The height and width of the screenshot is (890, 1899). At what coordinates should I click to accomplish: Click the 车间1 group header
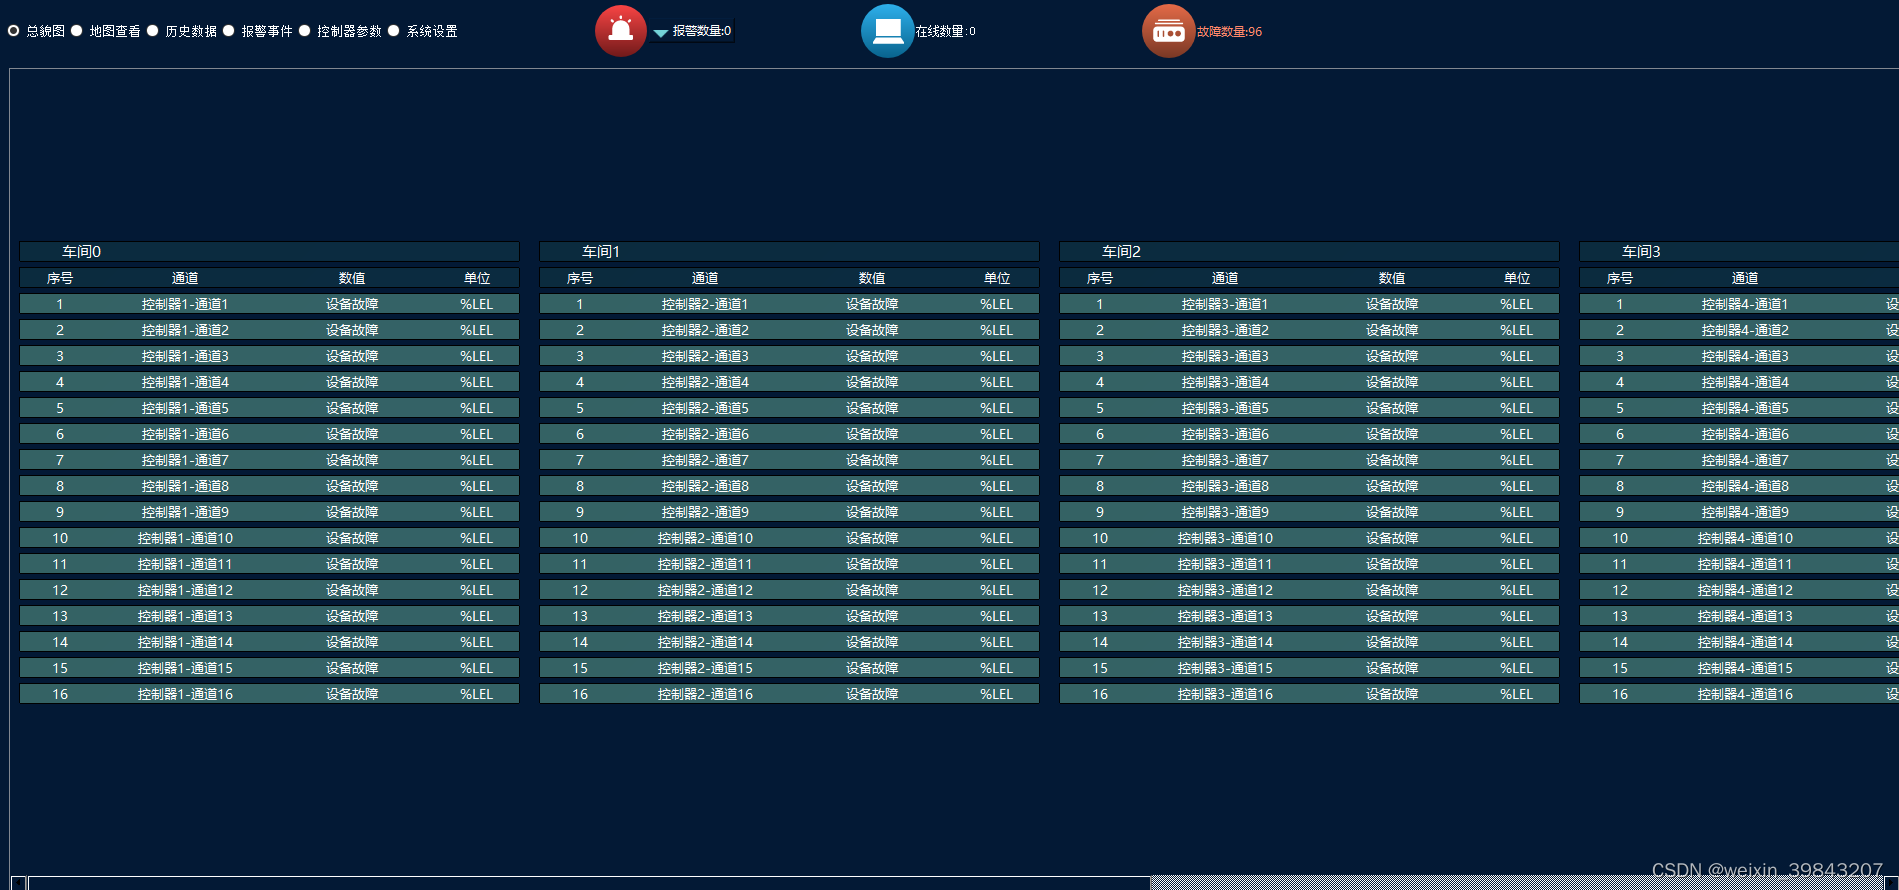click(x=789, y=252)
